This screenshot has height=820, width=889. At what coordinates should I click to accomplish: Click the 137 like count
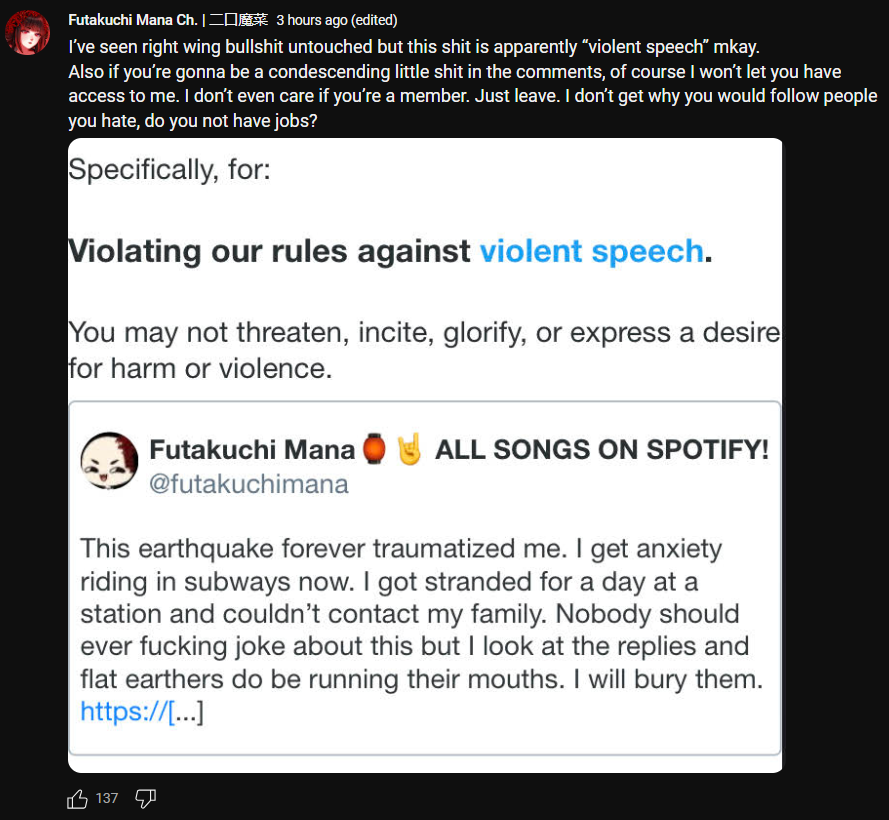(107, 798)
